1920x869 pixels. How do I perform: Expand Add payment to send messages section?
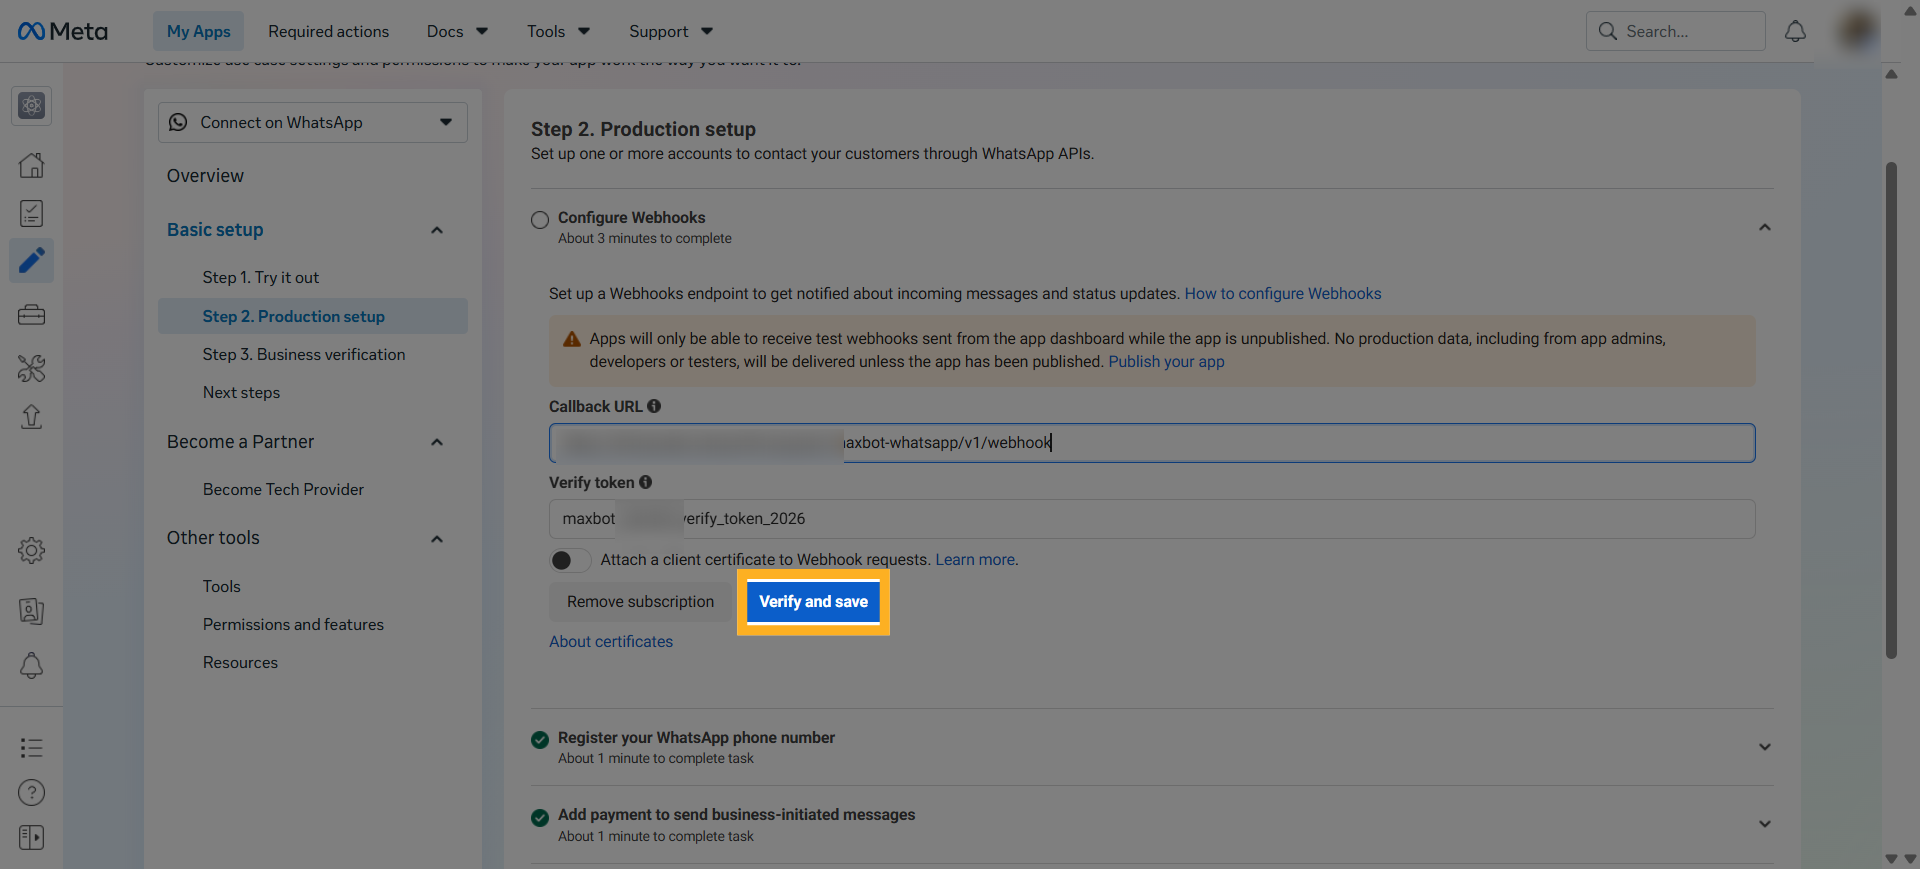[1765, 824]
